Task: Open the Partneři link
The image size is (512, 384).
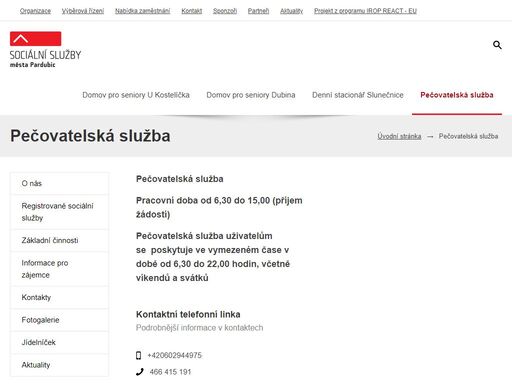Action: 258,11
